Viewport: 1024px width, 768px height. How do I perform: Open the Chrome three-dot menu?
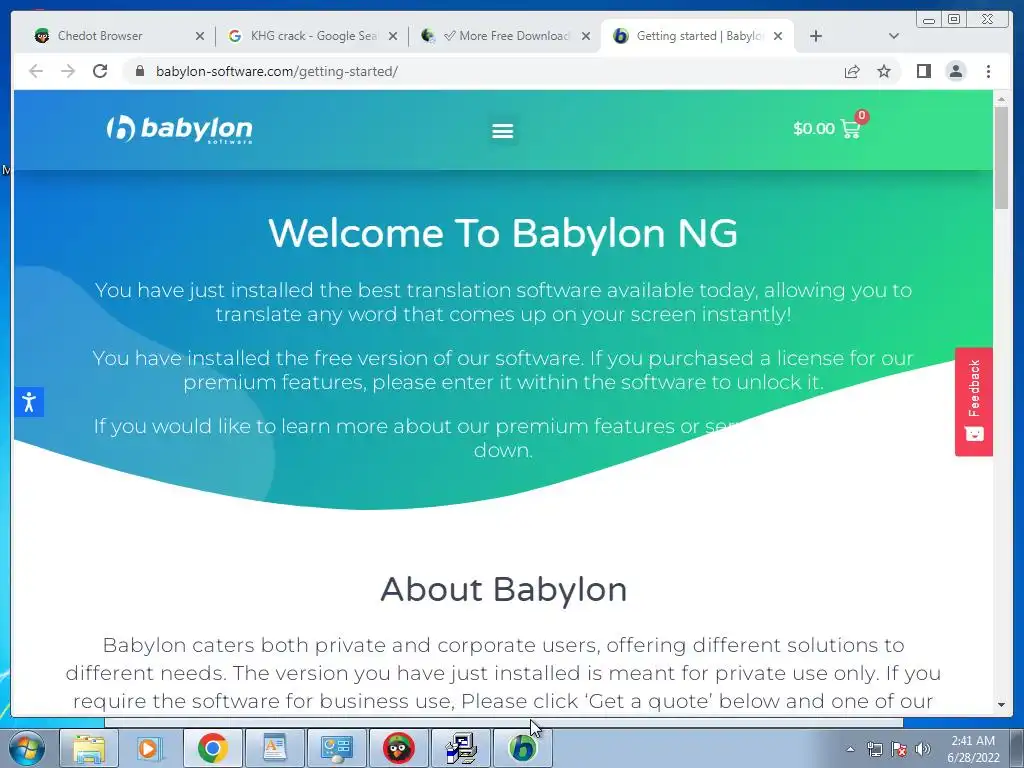click(988, 71)
